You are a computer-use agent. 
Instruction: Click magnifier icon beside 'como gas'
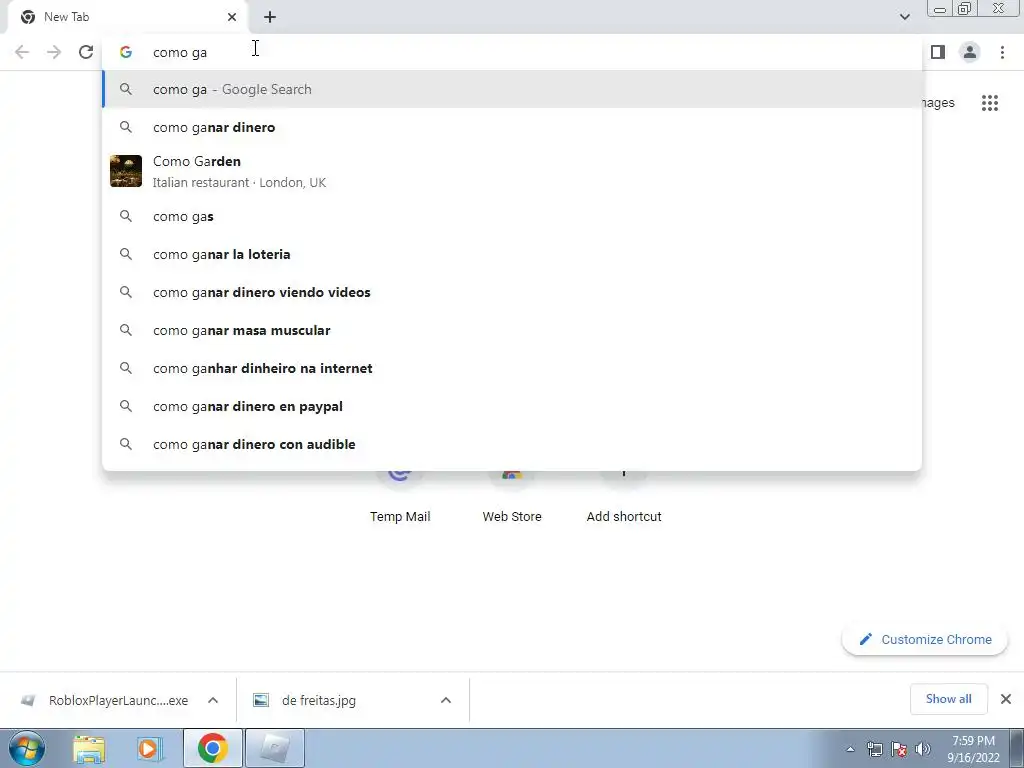click(126, 216)
